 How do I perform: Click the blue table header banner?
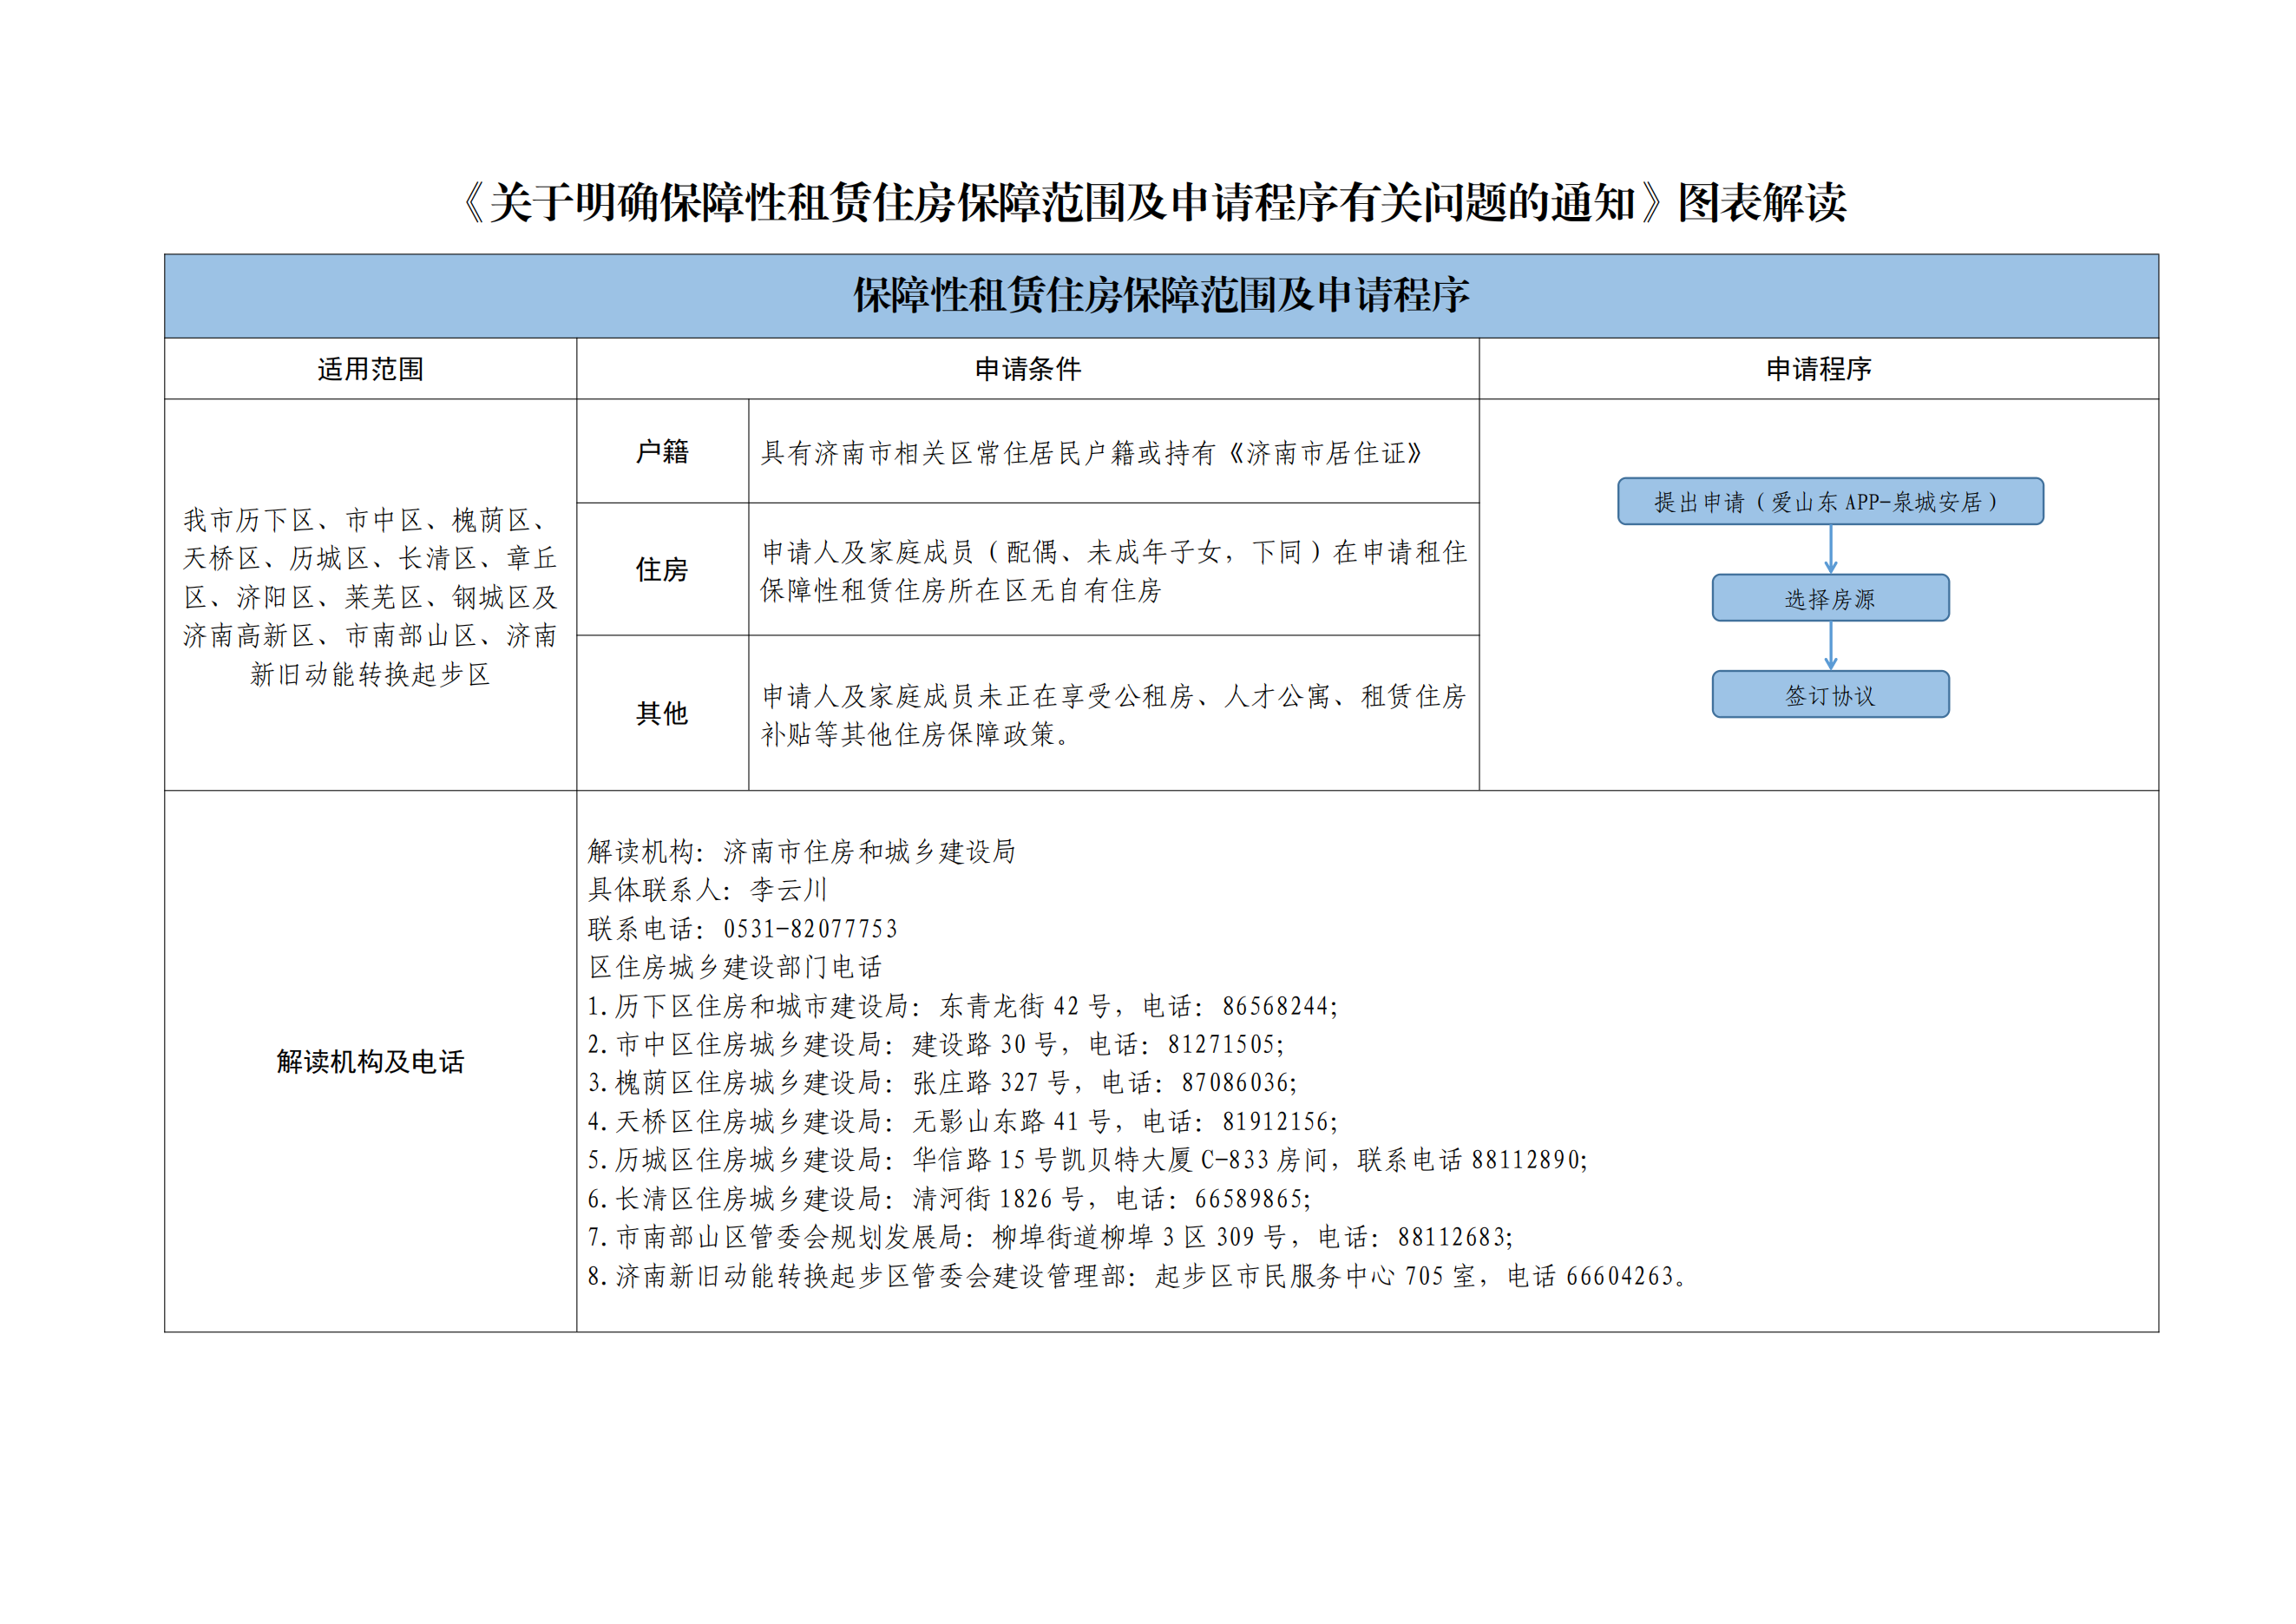tap(1161, 296)
